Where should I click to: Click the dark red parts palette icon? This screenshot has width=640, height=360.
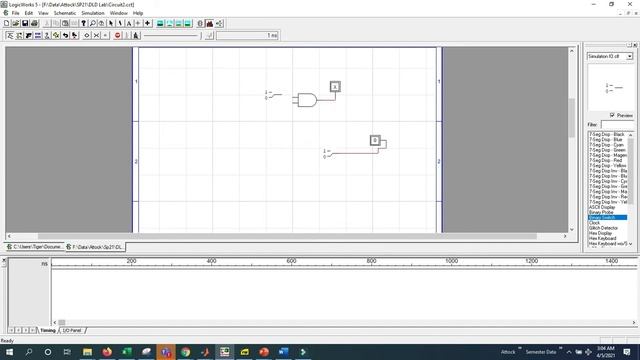(x=209, y=24)
